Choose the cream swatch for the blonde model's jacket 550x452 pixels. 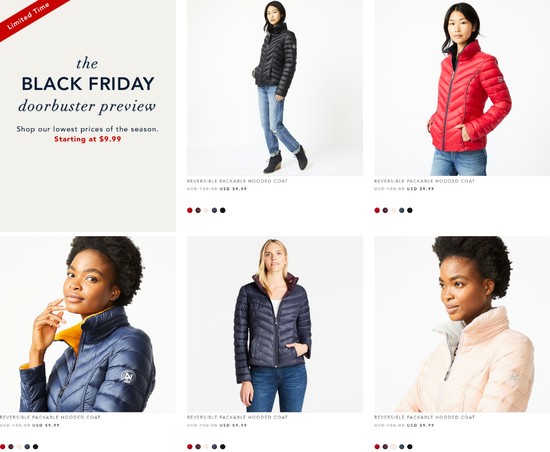click(206, 447)
